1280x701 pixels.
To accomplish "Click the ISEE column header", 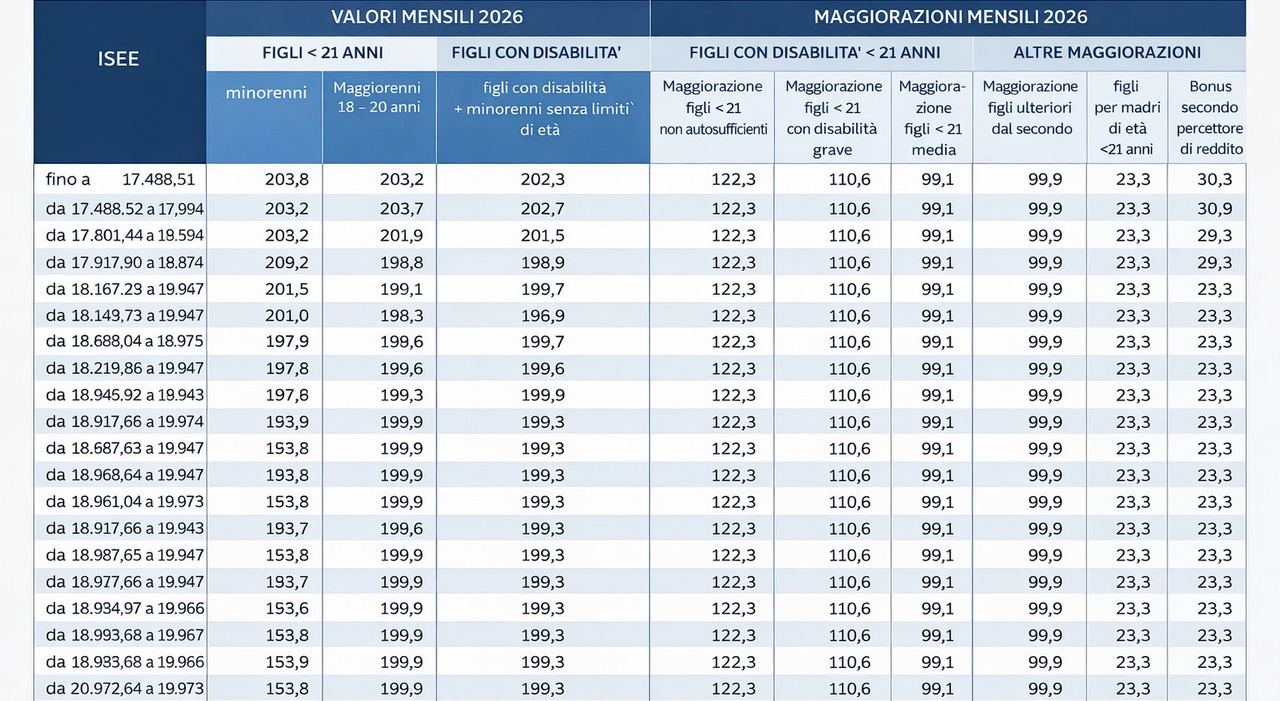I will [x=119, y=59].
